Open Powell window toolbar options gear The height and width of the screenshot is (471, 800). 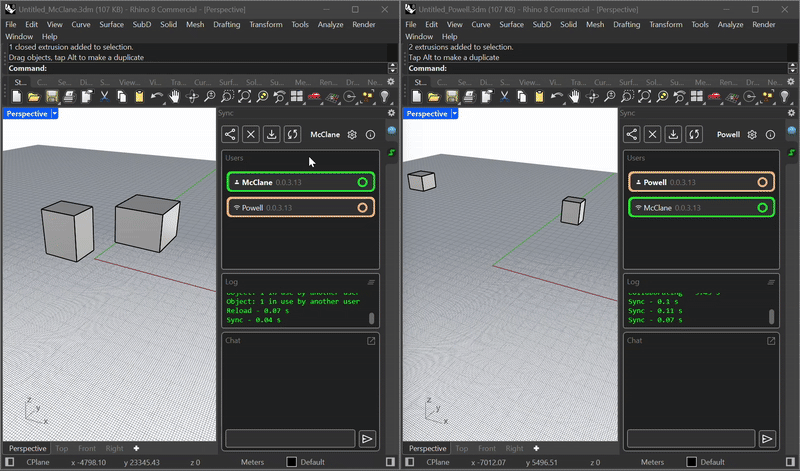tap(791, 82)
